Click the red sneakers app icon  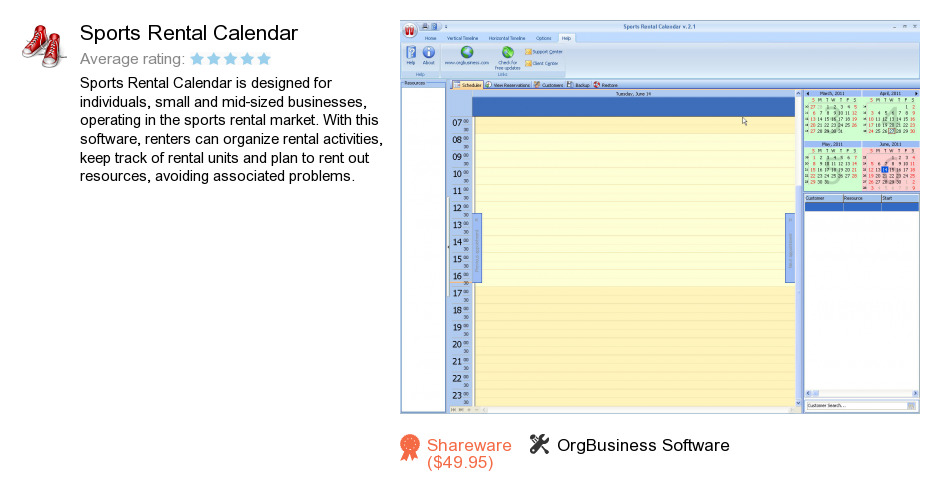tap(43, 46)
